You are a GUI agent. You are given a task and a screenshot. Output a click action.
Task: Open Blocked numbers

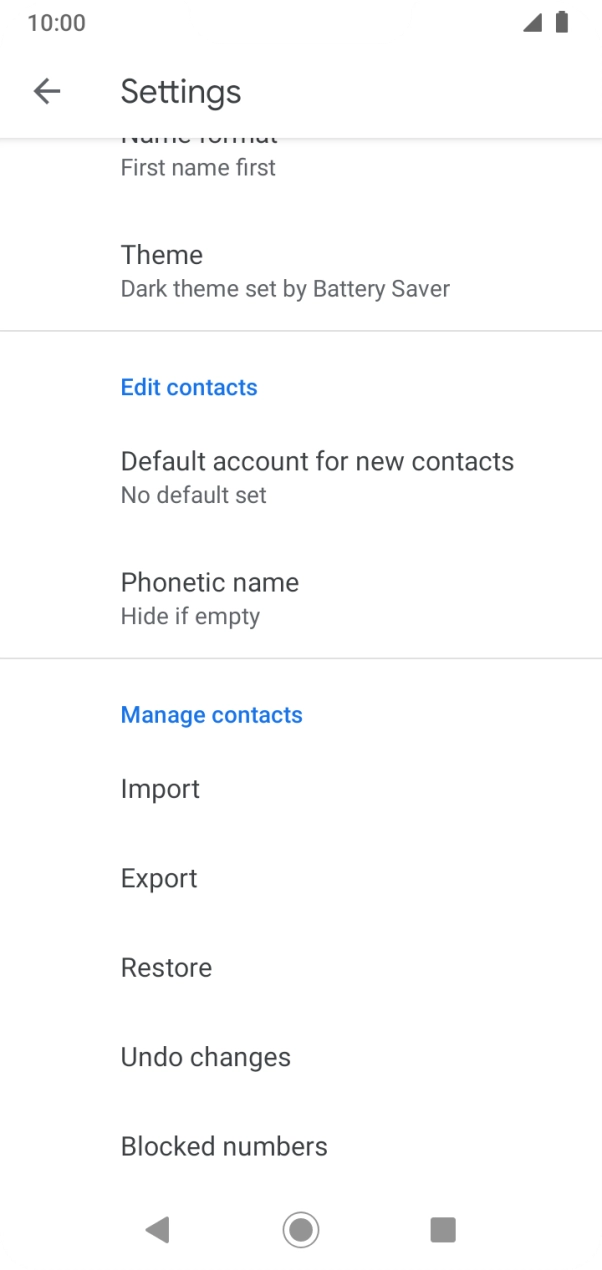point(224,1146)
